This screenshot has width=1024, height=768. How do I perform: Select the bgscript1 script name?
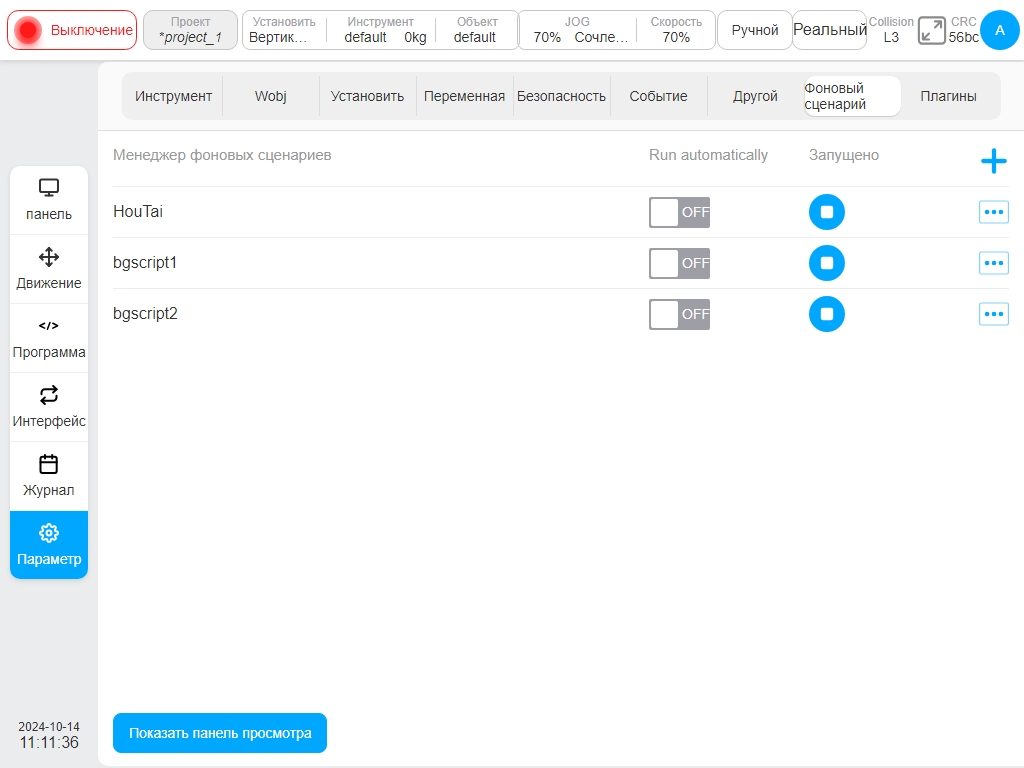coord(145,263)
